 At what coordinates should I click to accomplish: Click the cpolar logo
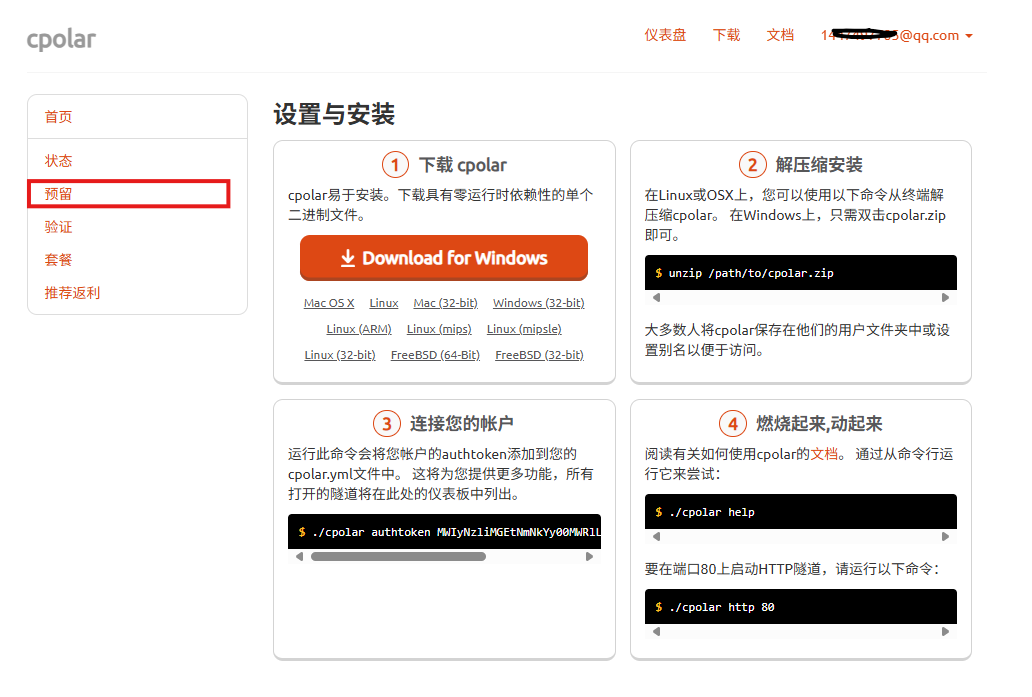(x=61, y=39)
